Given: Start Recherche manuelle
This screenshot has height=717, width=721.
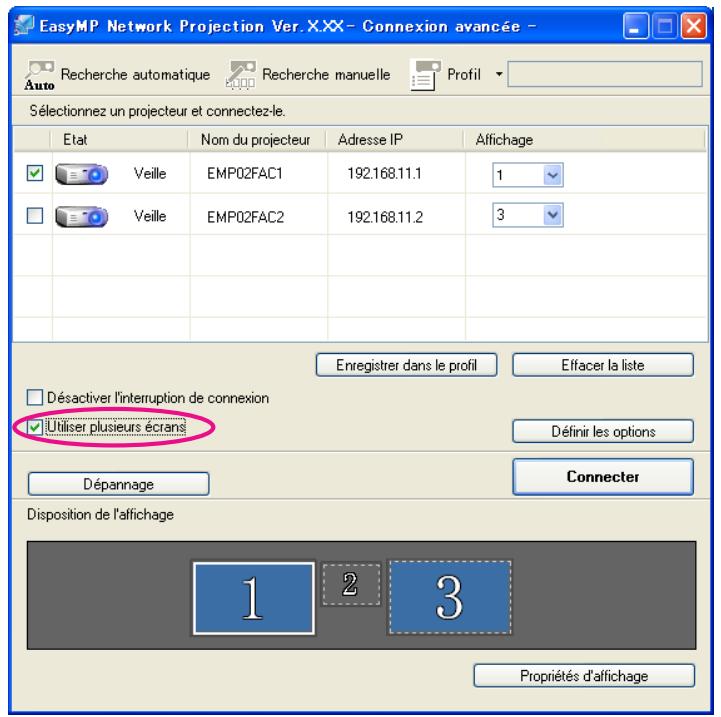Looking at the screenshot, I should pyautogui.click(x=326, y=75).
